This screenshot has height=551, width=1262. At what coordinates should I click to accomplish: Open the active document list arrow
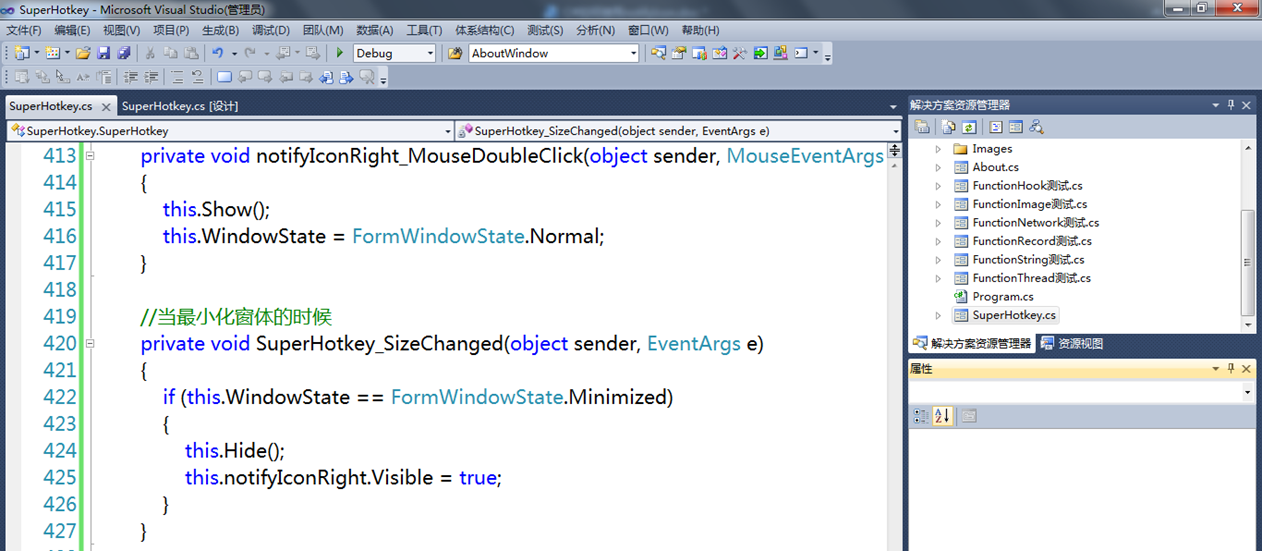click(x=893, y=106)
